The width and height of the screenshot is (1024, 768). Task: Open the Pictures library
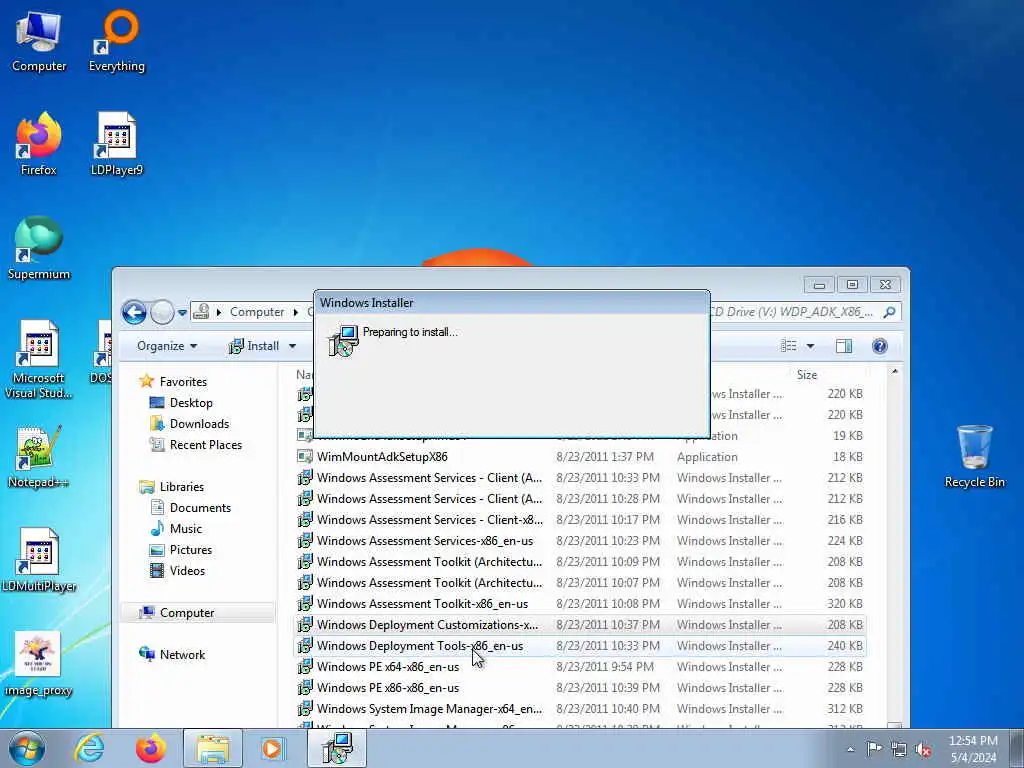[191, 549]
